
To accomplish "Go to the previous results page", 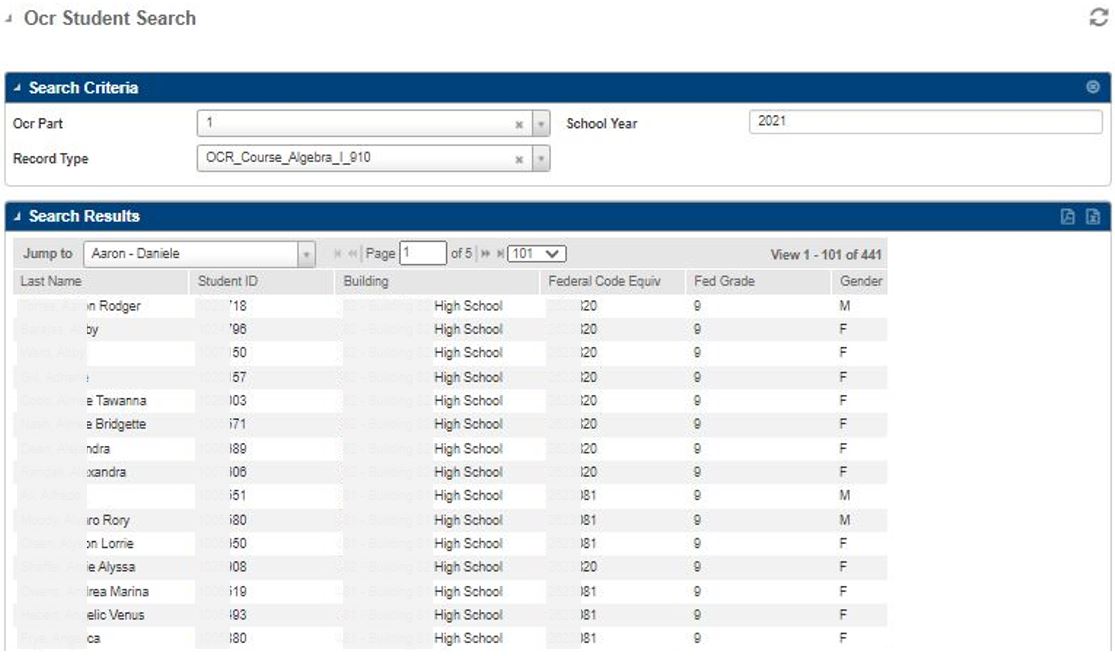I will pos(352,253).
